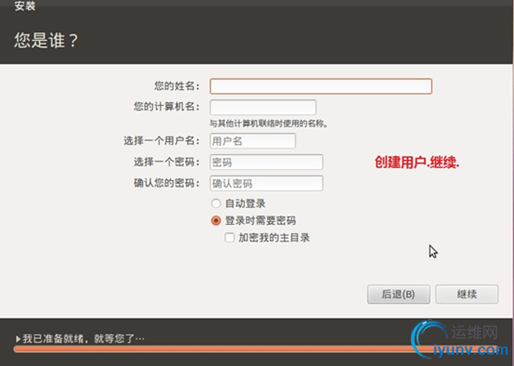Expand the 我已准备就绪 details triangle
Viewport: 514px width, 366px height.
pos(18,339)
